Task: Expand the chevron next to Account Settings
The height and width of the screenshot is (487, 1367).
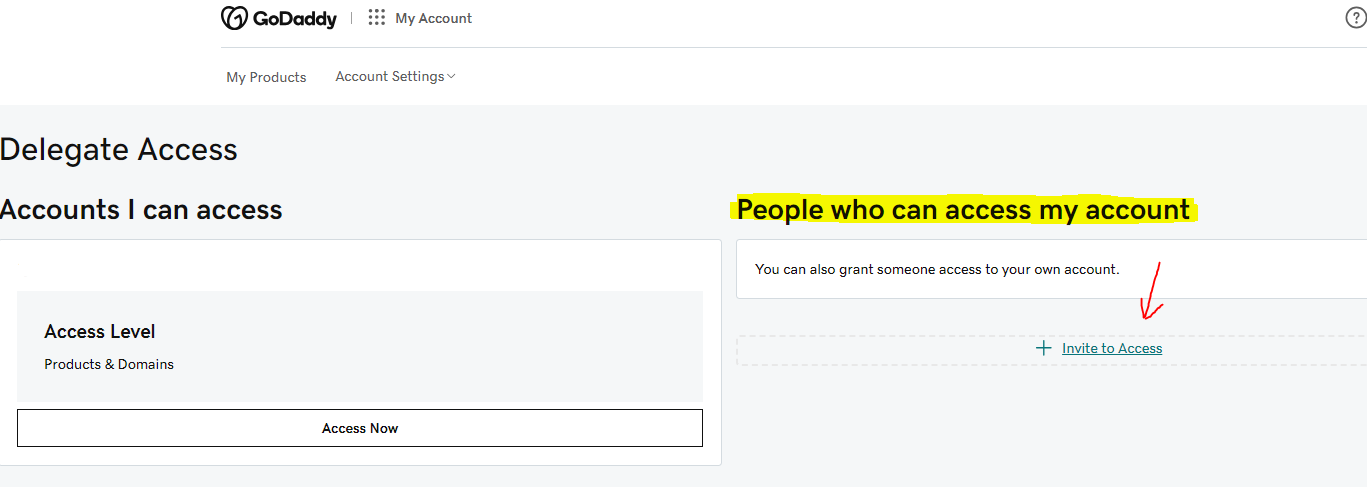Action: tap(451, 76)
